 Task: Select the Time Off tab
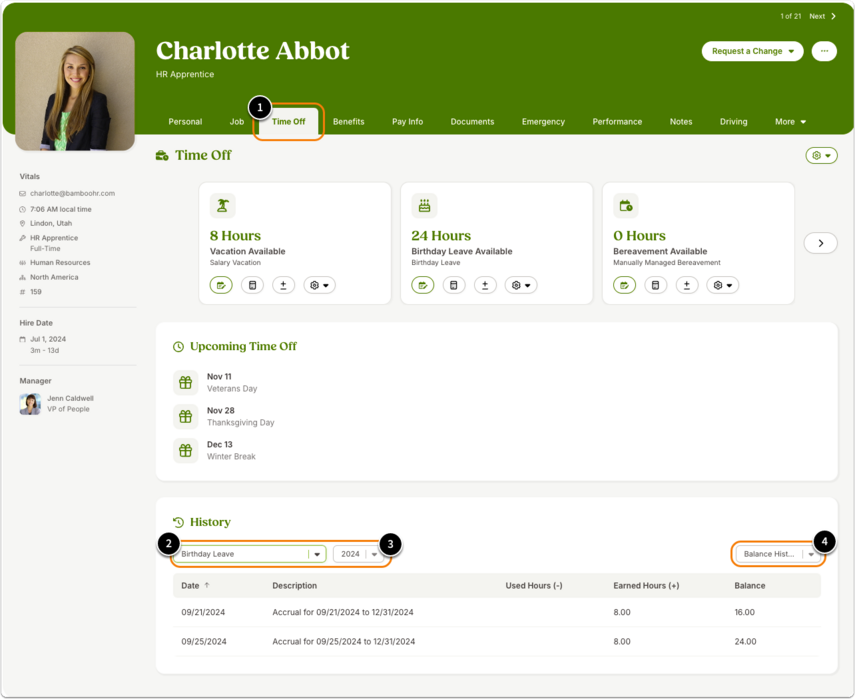click(288, 122)
